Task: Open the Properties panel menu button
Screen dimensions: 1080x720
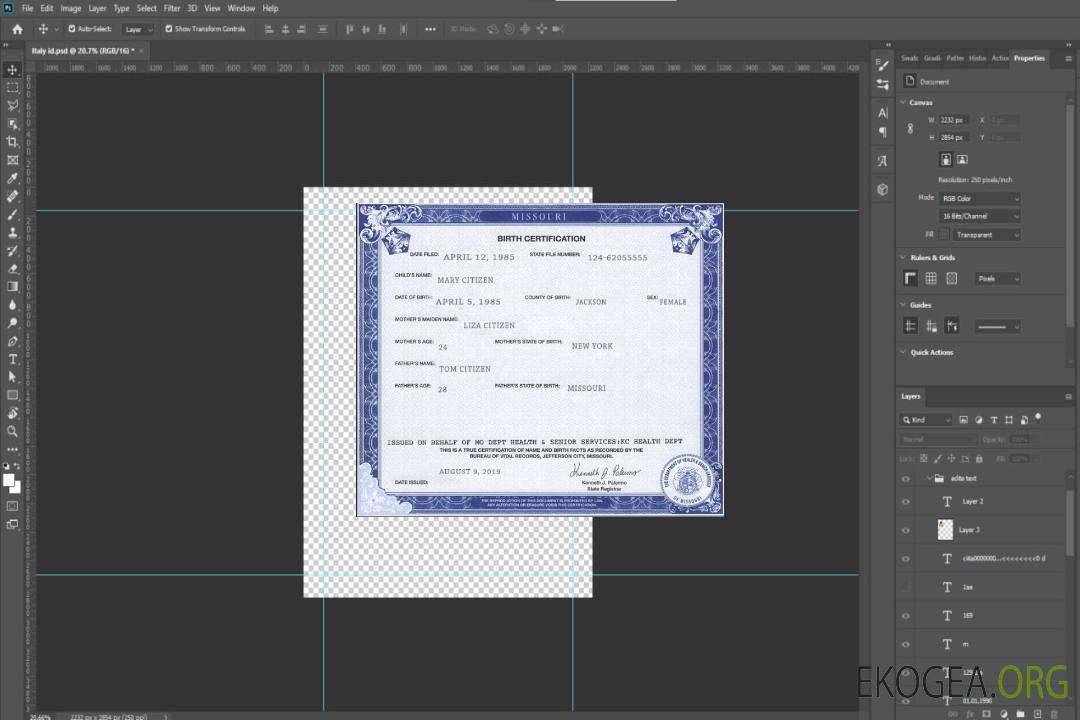Action: click(x=1068, y=59)
